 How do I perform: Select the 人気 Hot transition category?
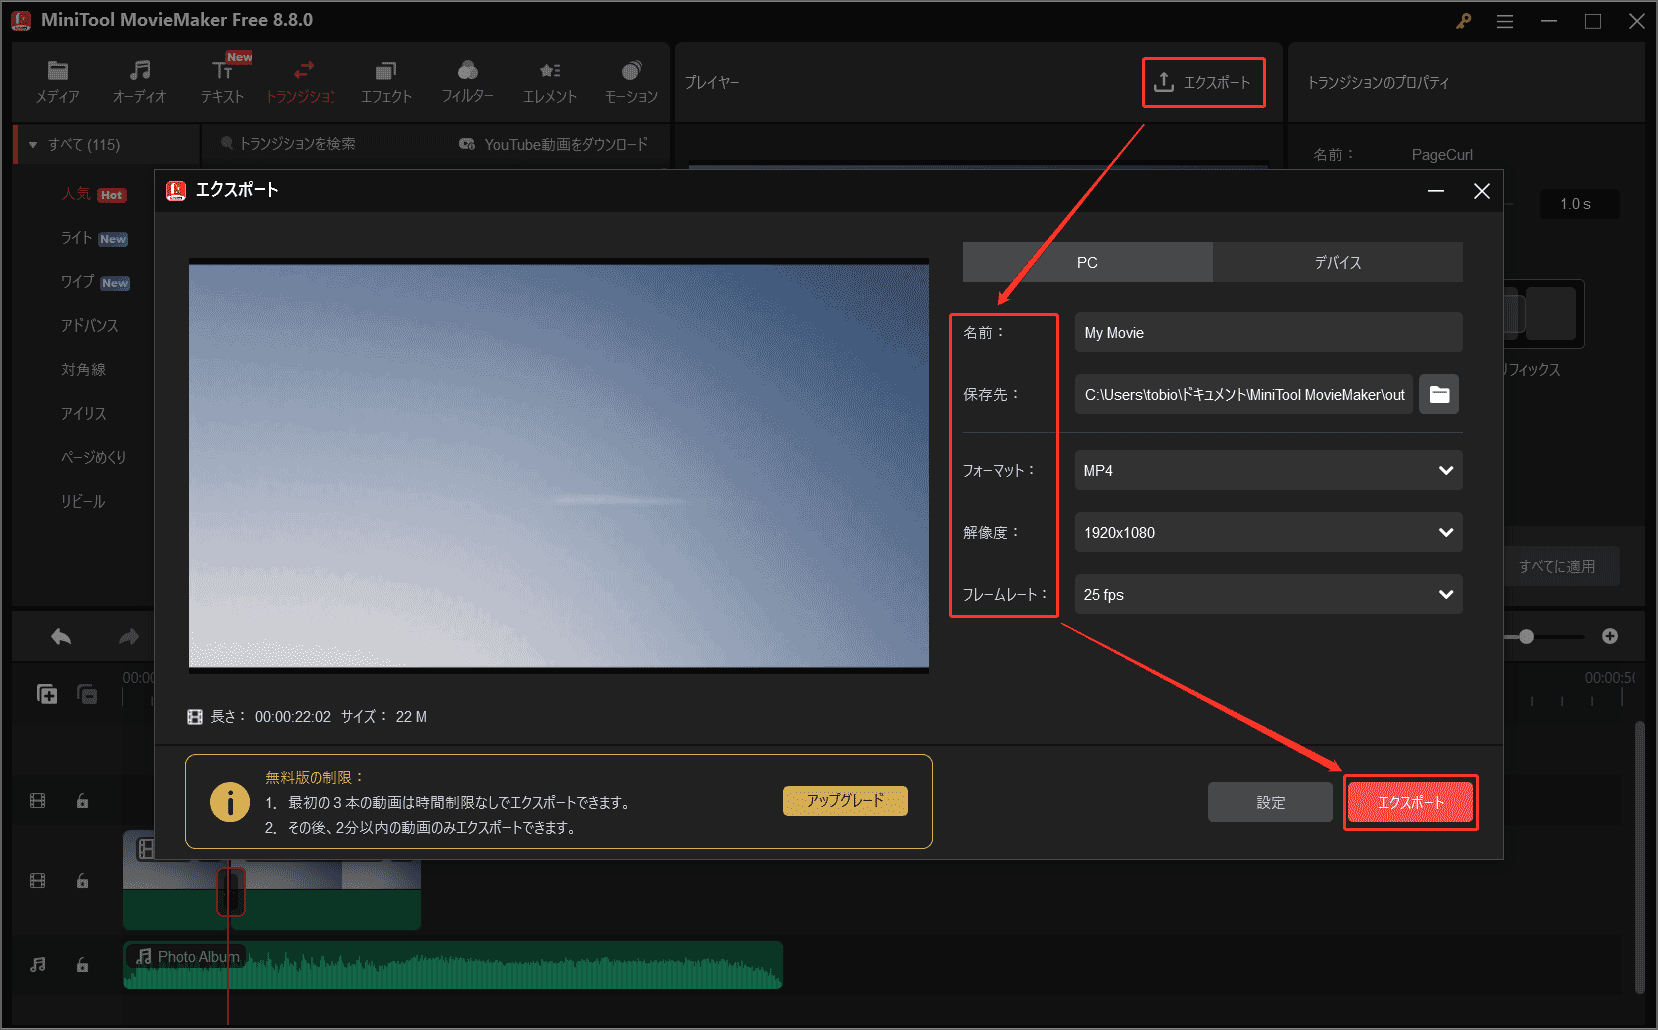point(93,194)
